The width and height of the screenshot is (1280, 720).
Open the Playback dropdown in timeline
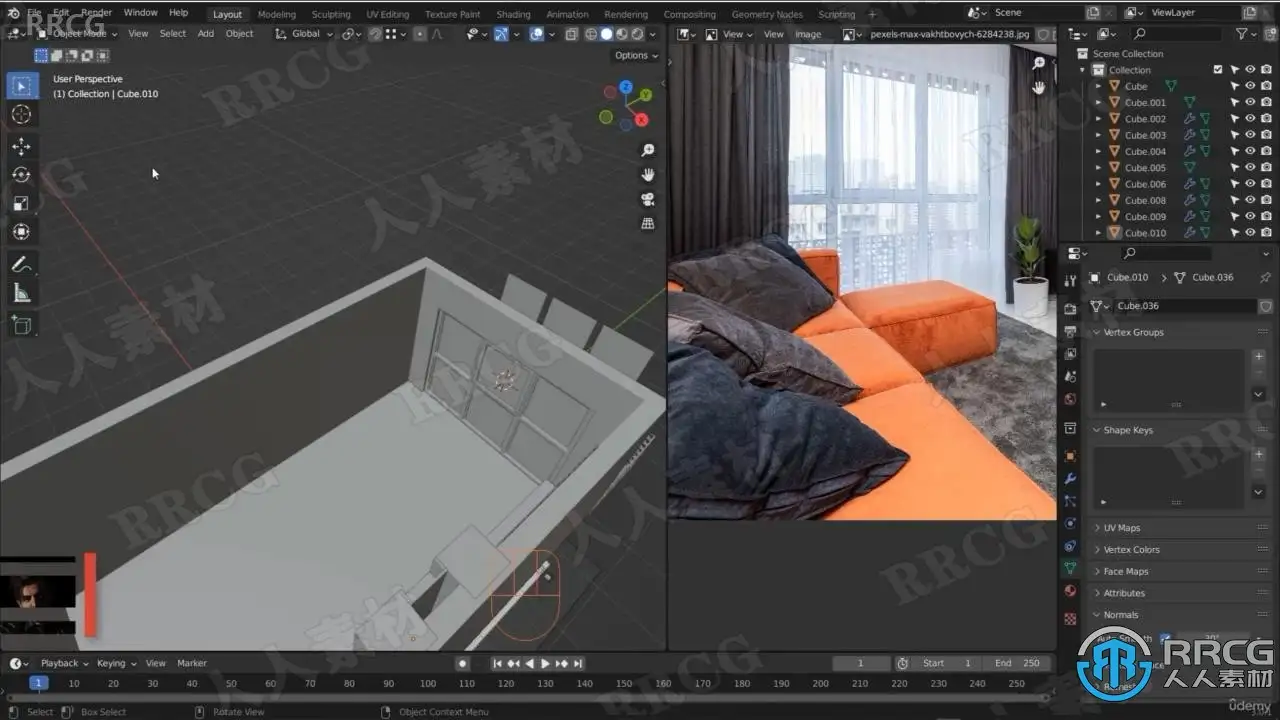[x=64, y=663]
